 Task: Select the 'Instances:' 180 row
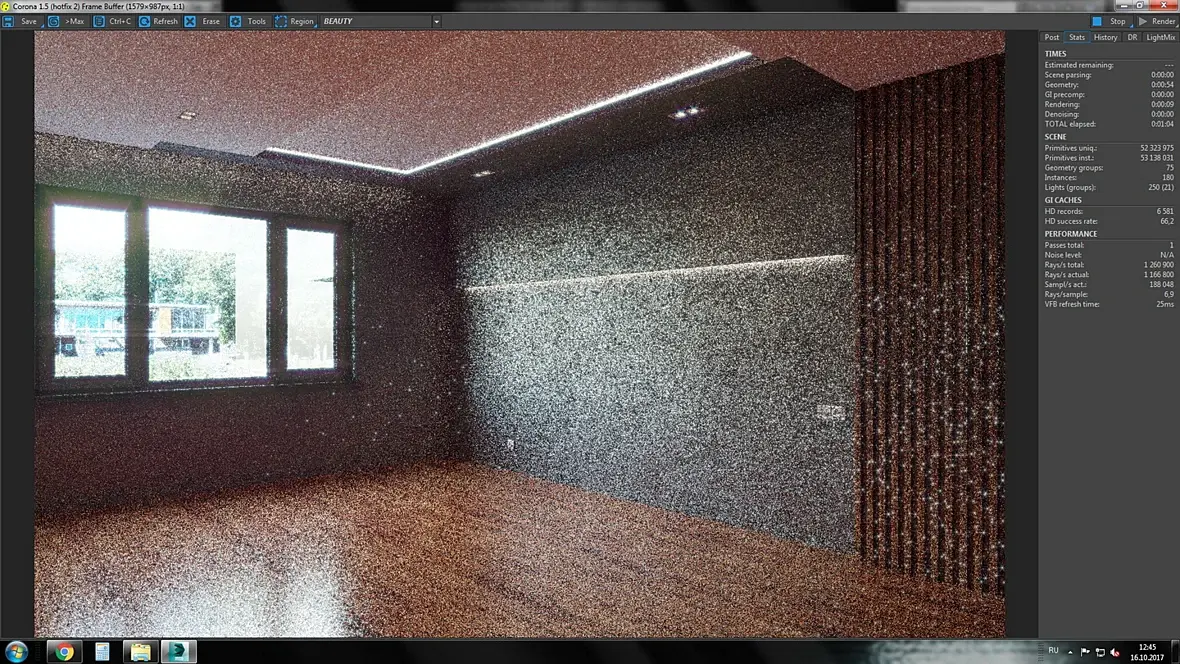pyautogui.click(x=1109, y=178)
